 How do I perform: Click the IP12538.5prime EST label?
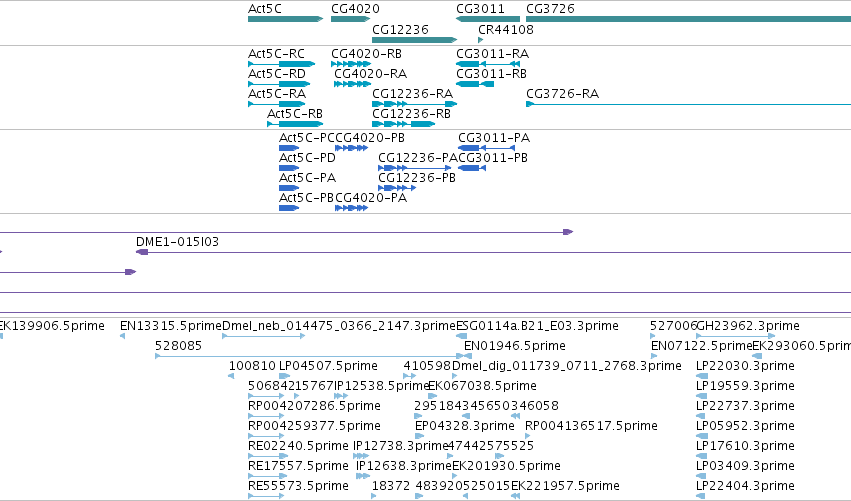(x=382, y=386)
